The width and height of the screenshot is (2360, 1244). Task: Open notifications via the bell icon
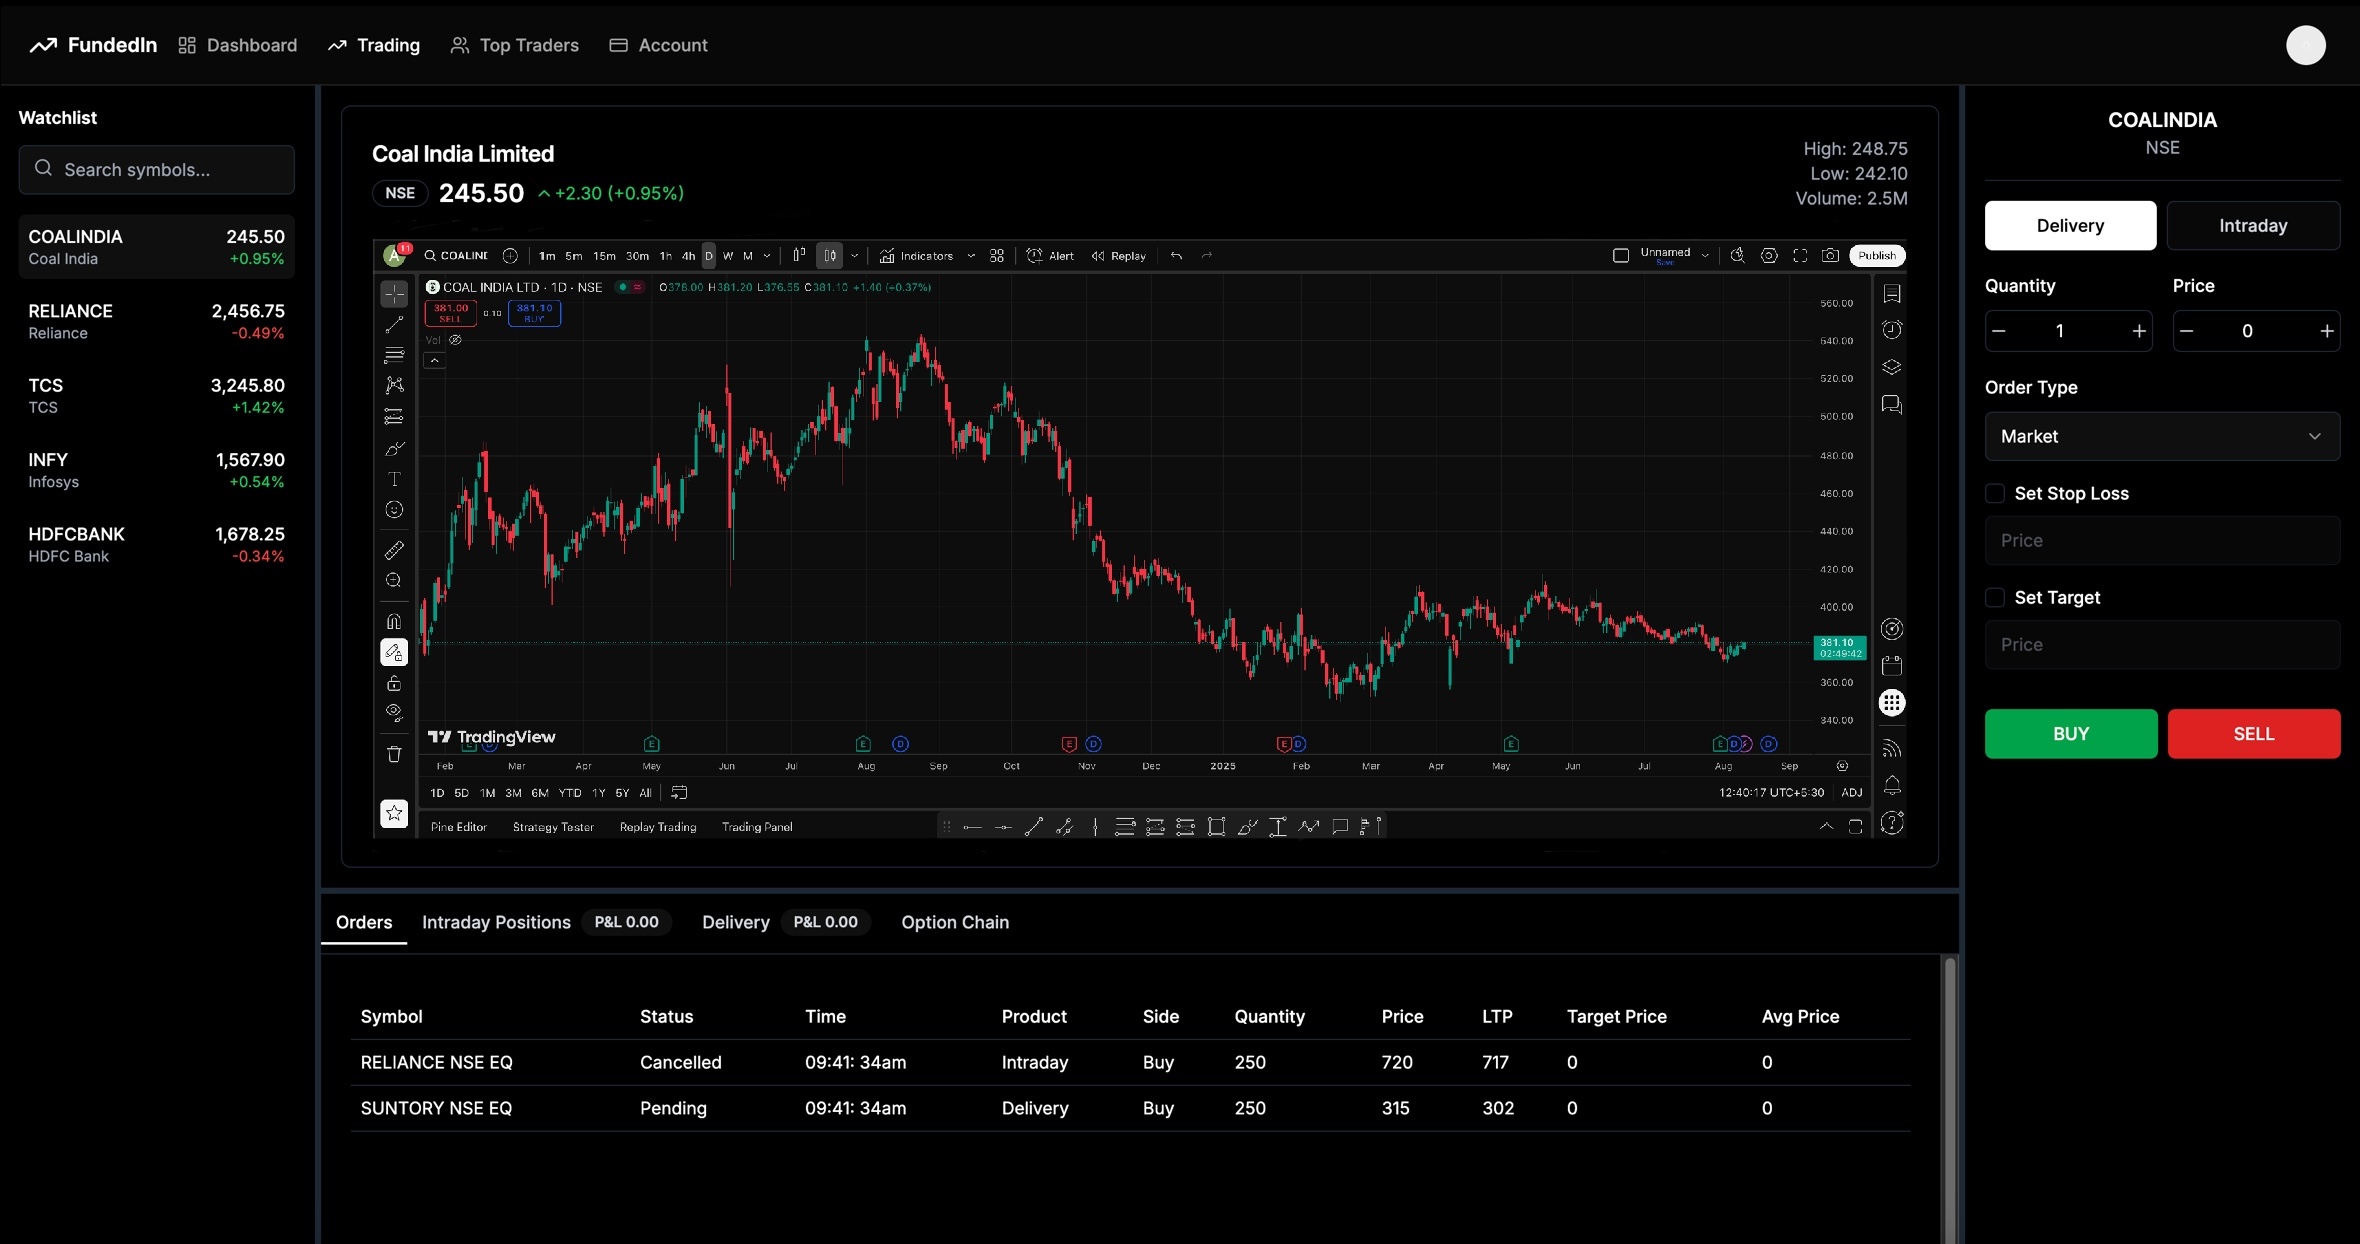(1893, 785)
